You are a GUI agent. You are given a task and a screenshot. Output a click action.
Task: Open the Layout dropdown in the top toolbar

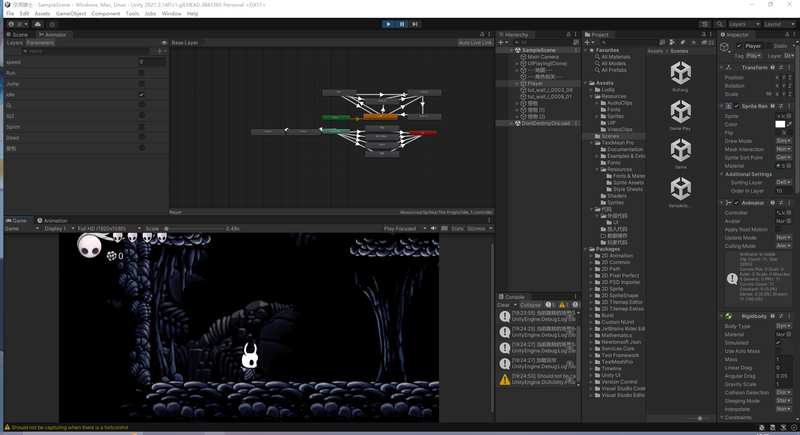779,24
